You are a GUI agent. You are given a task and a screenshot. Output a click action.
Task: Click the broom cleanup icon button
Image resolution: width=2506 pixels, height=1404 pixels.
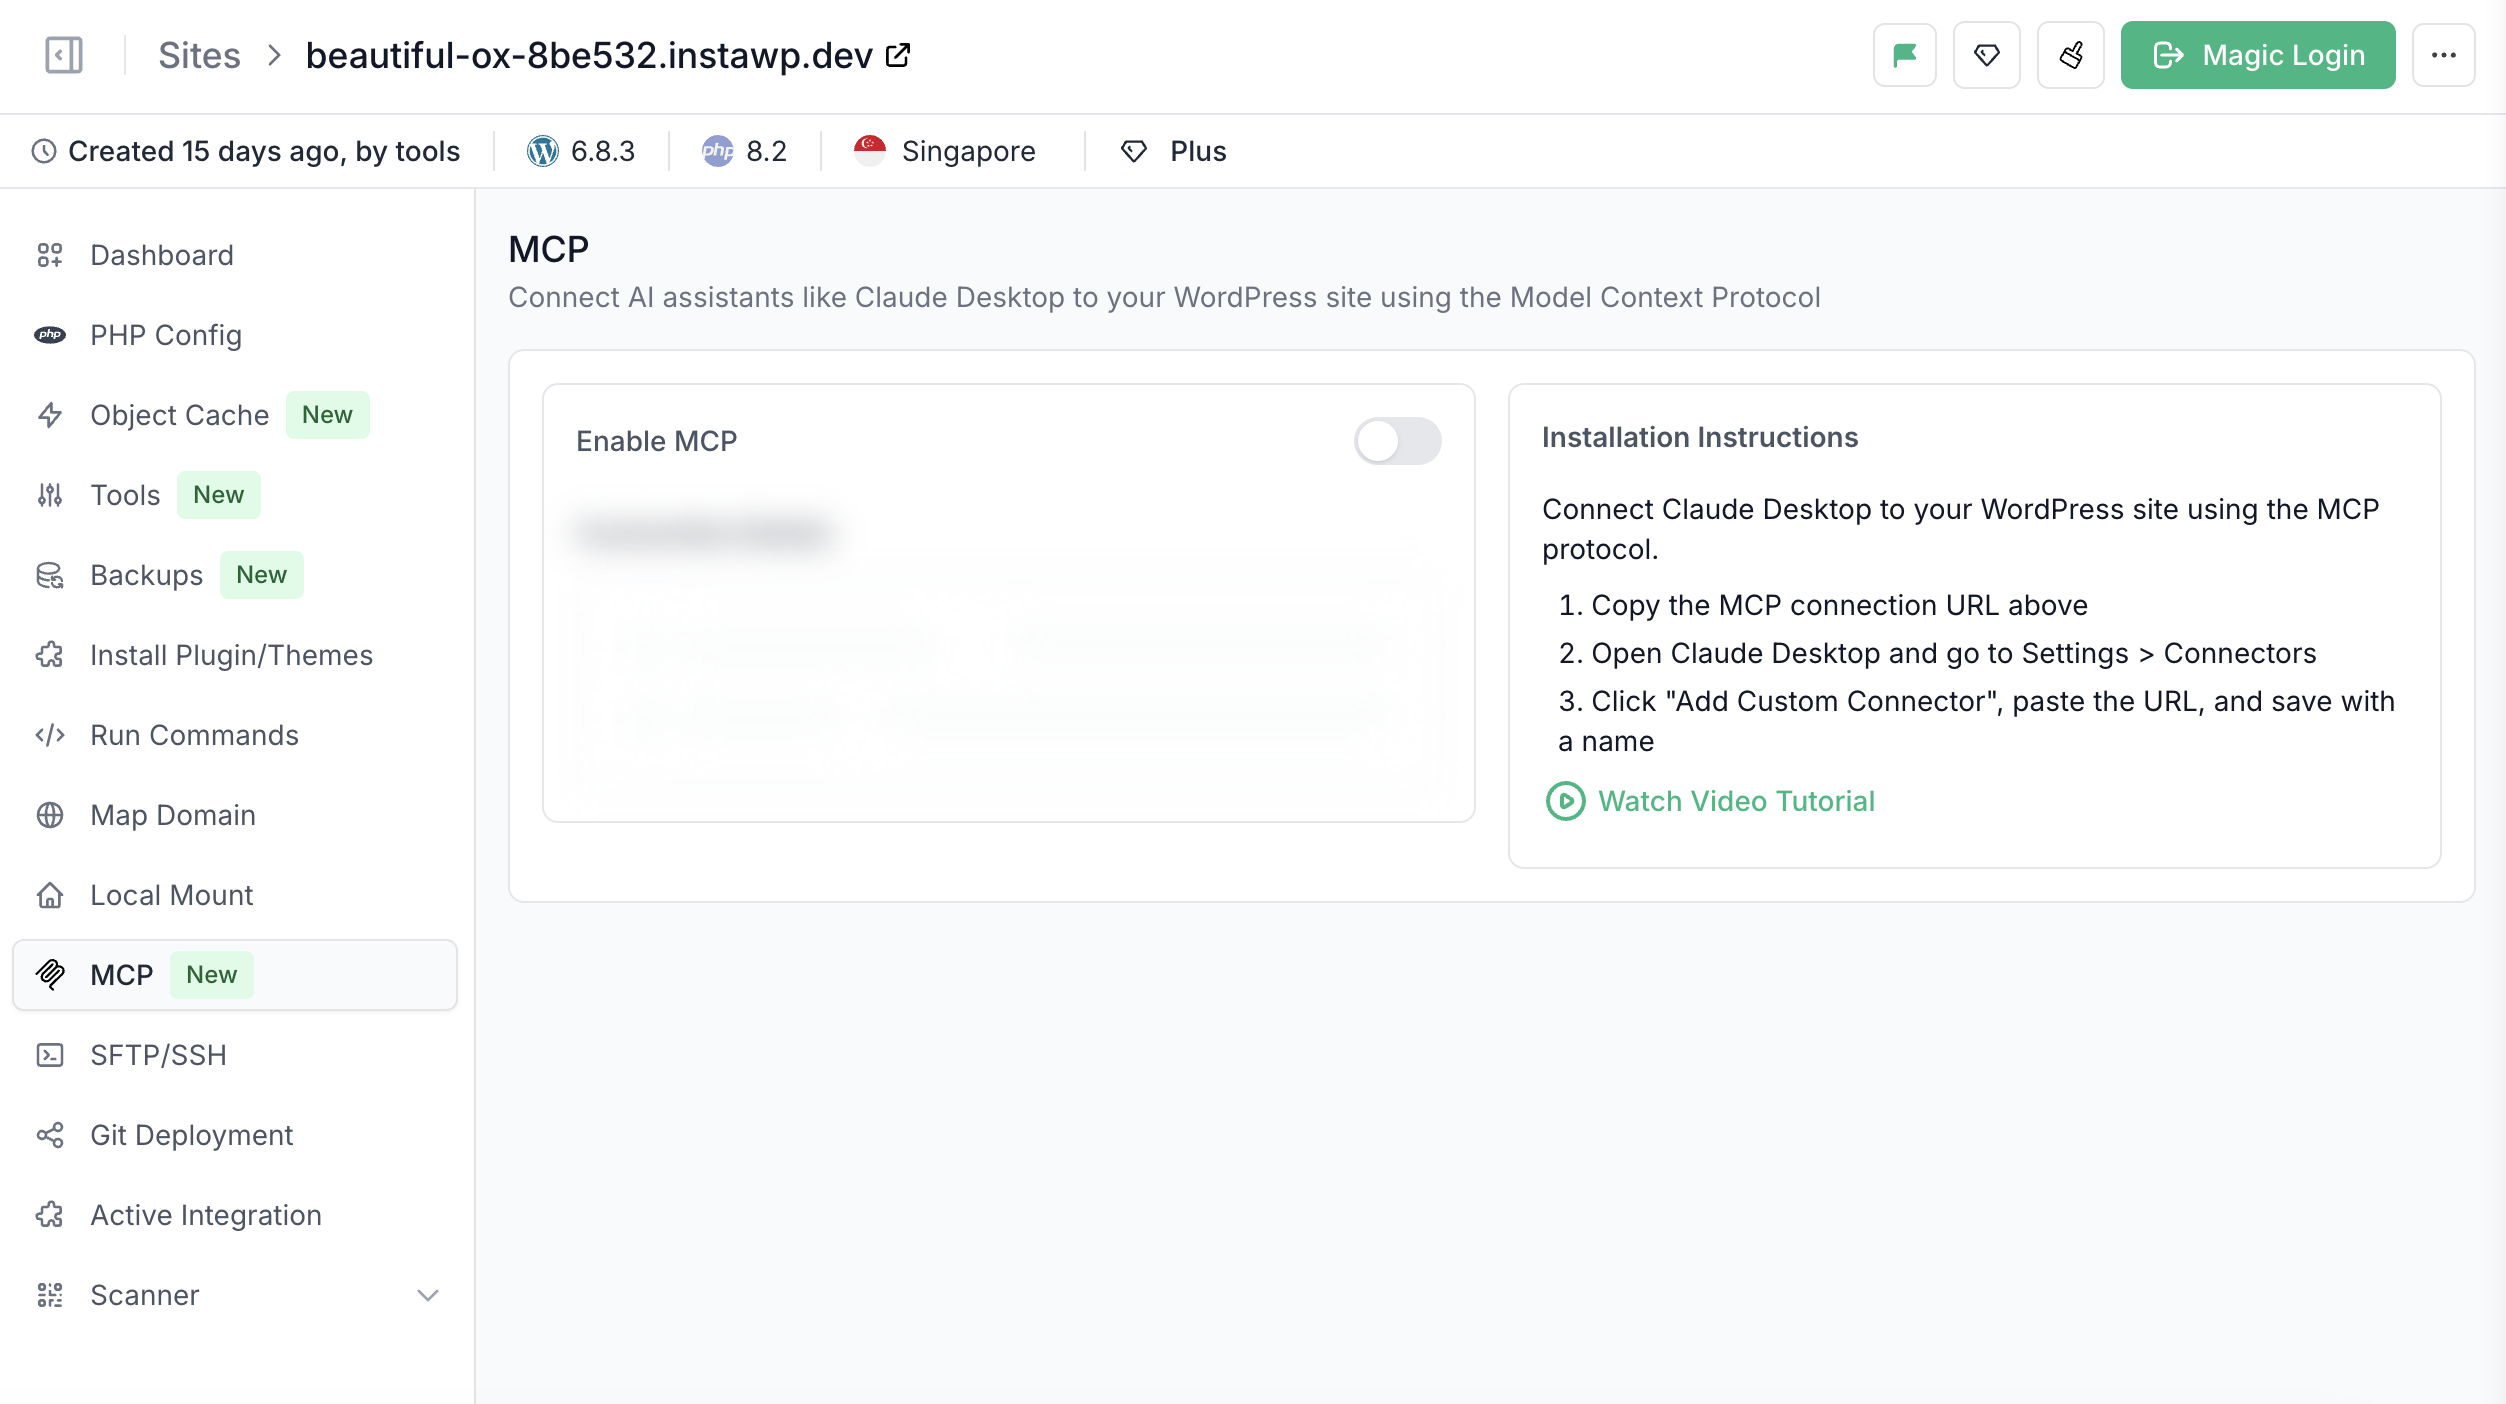point(2070,55)
